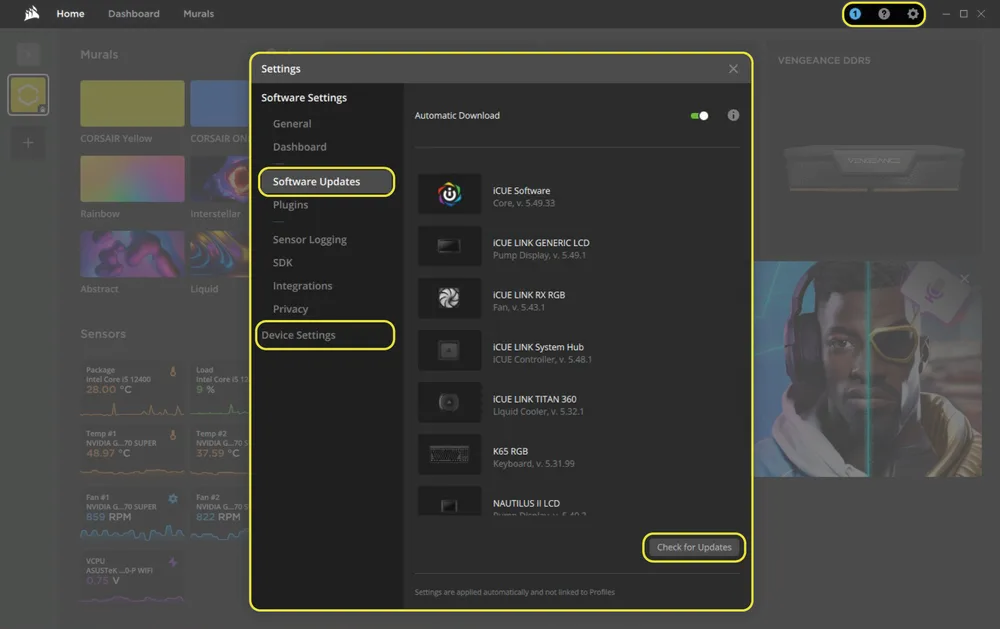Select the CORSAIR Yellow mural swatch
The image size is (1000, 629).
[132, 103]
